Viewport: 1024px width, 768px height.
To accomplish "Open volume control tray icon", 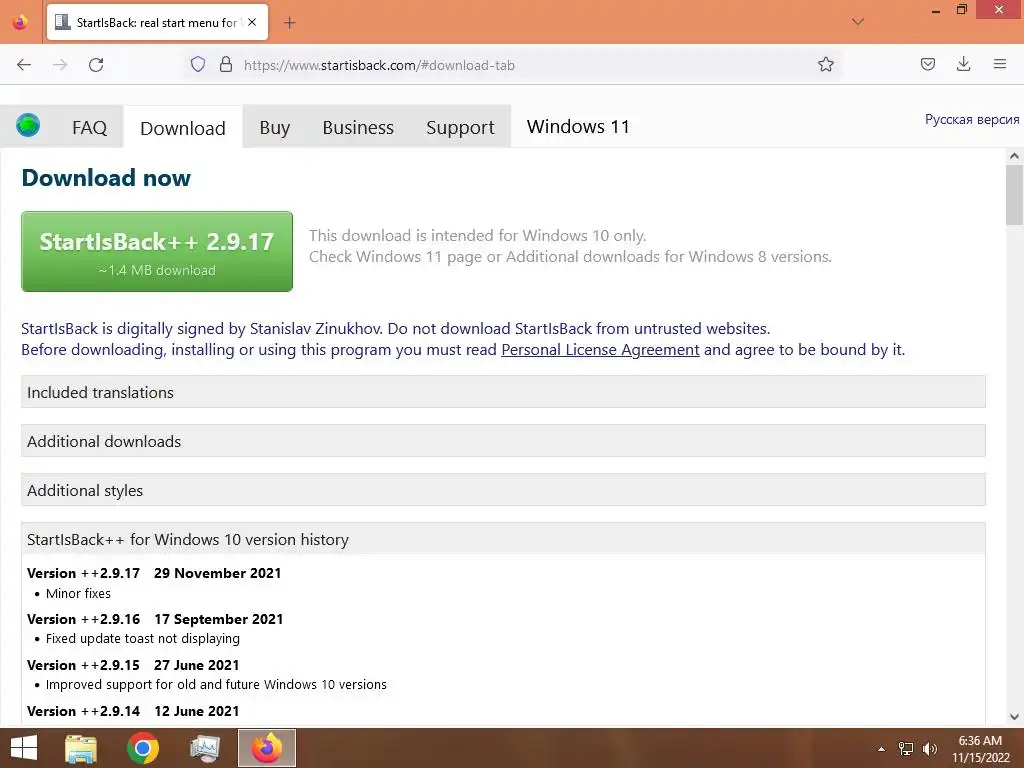I will tap(930, 749).
